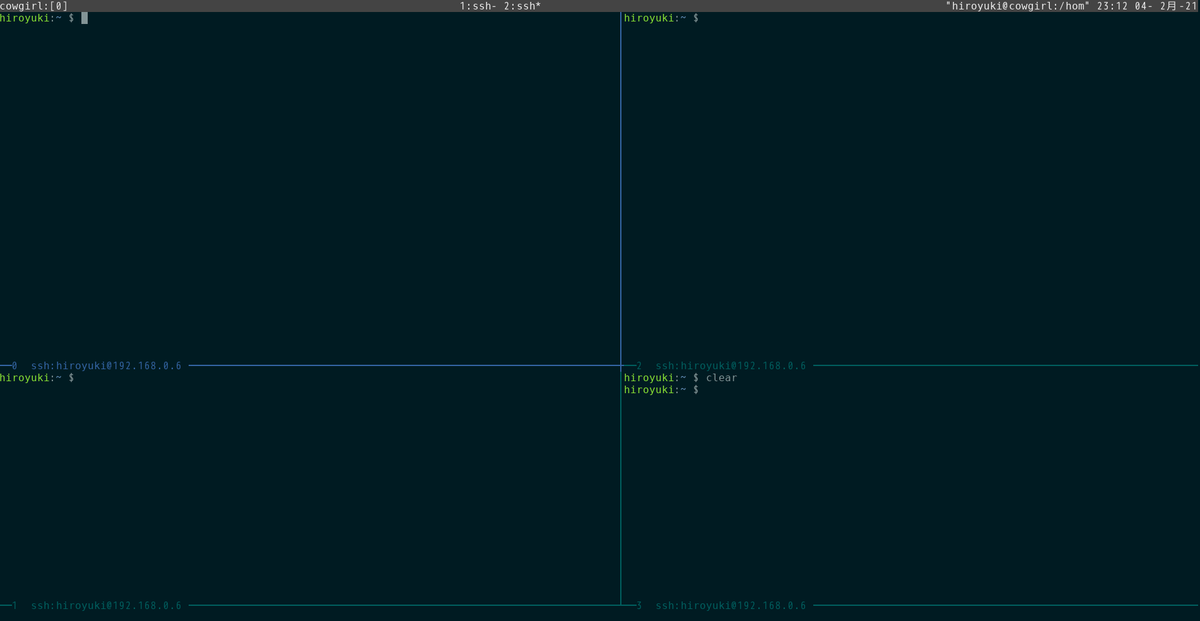Click the shell prompt in bottom-left pane
This screenshot has height=621, width=1200.
(35, 377)
